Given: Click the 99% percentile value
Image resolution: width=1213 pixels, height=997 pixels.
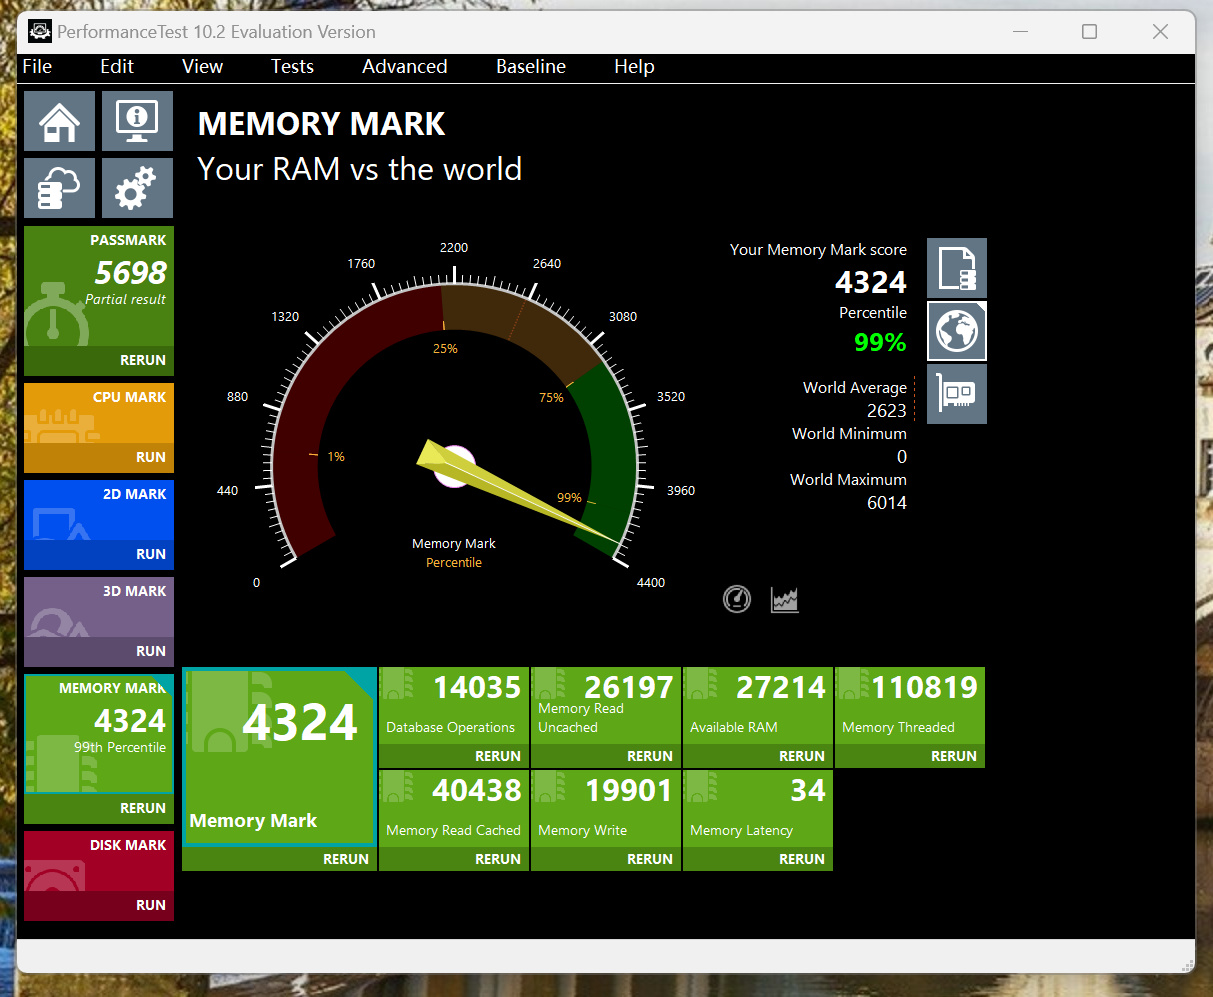Looking at the screenshot, I should (x=880, y=343).
